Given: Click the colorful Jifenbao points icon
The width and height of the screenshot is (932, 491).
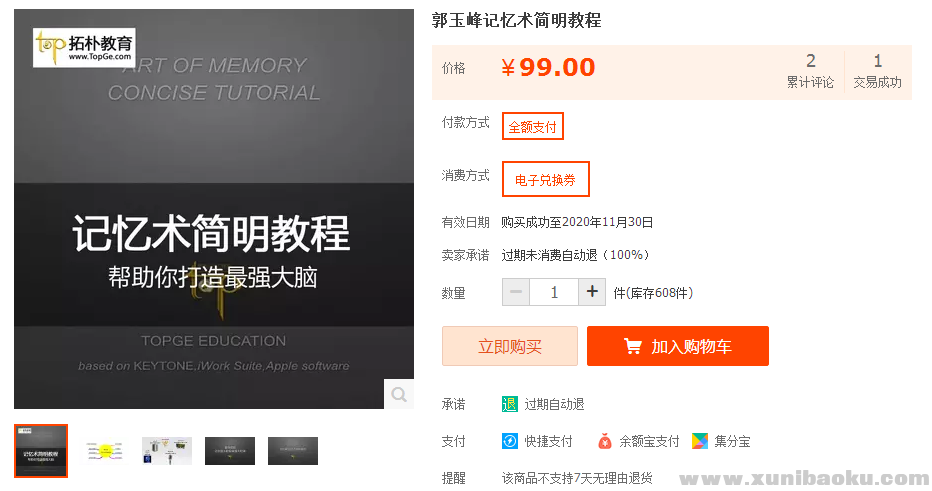Looking at the screenshot, I should 700,441.
